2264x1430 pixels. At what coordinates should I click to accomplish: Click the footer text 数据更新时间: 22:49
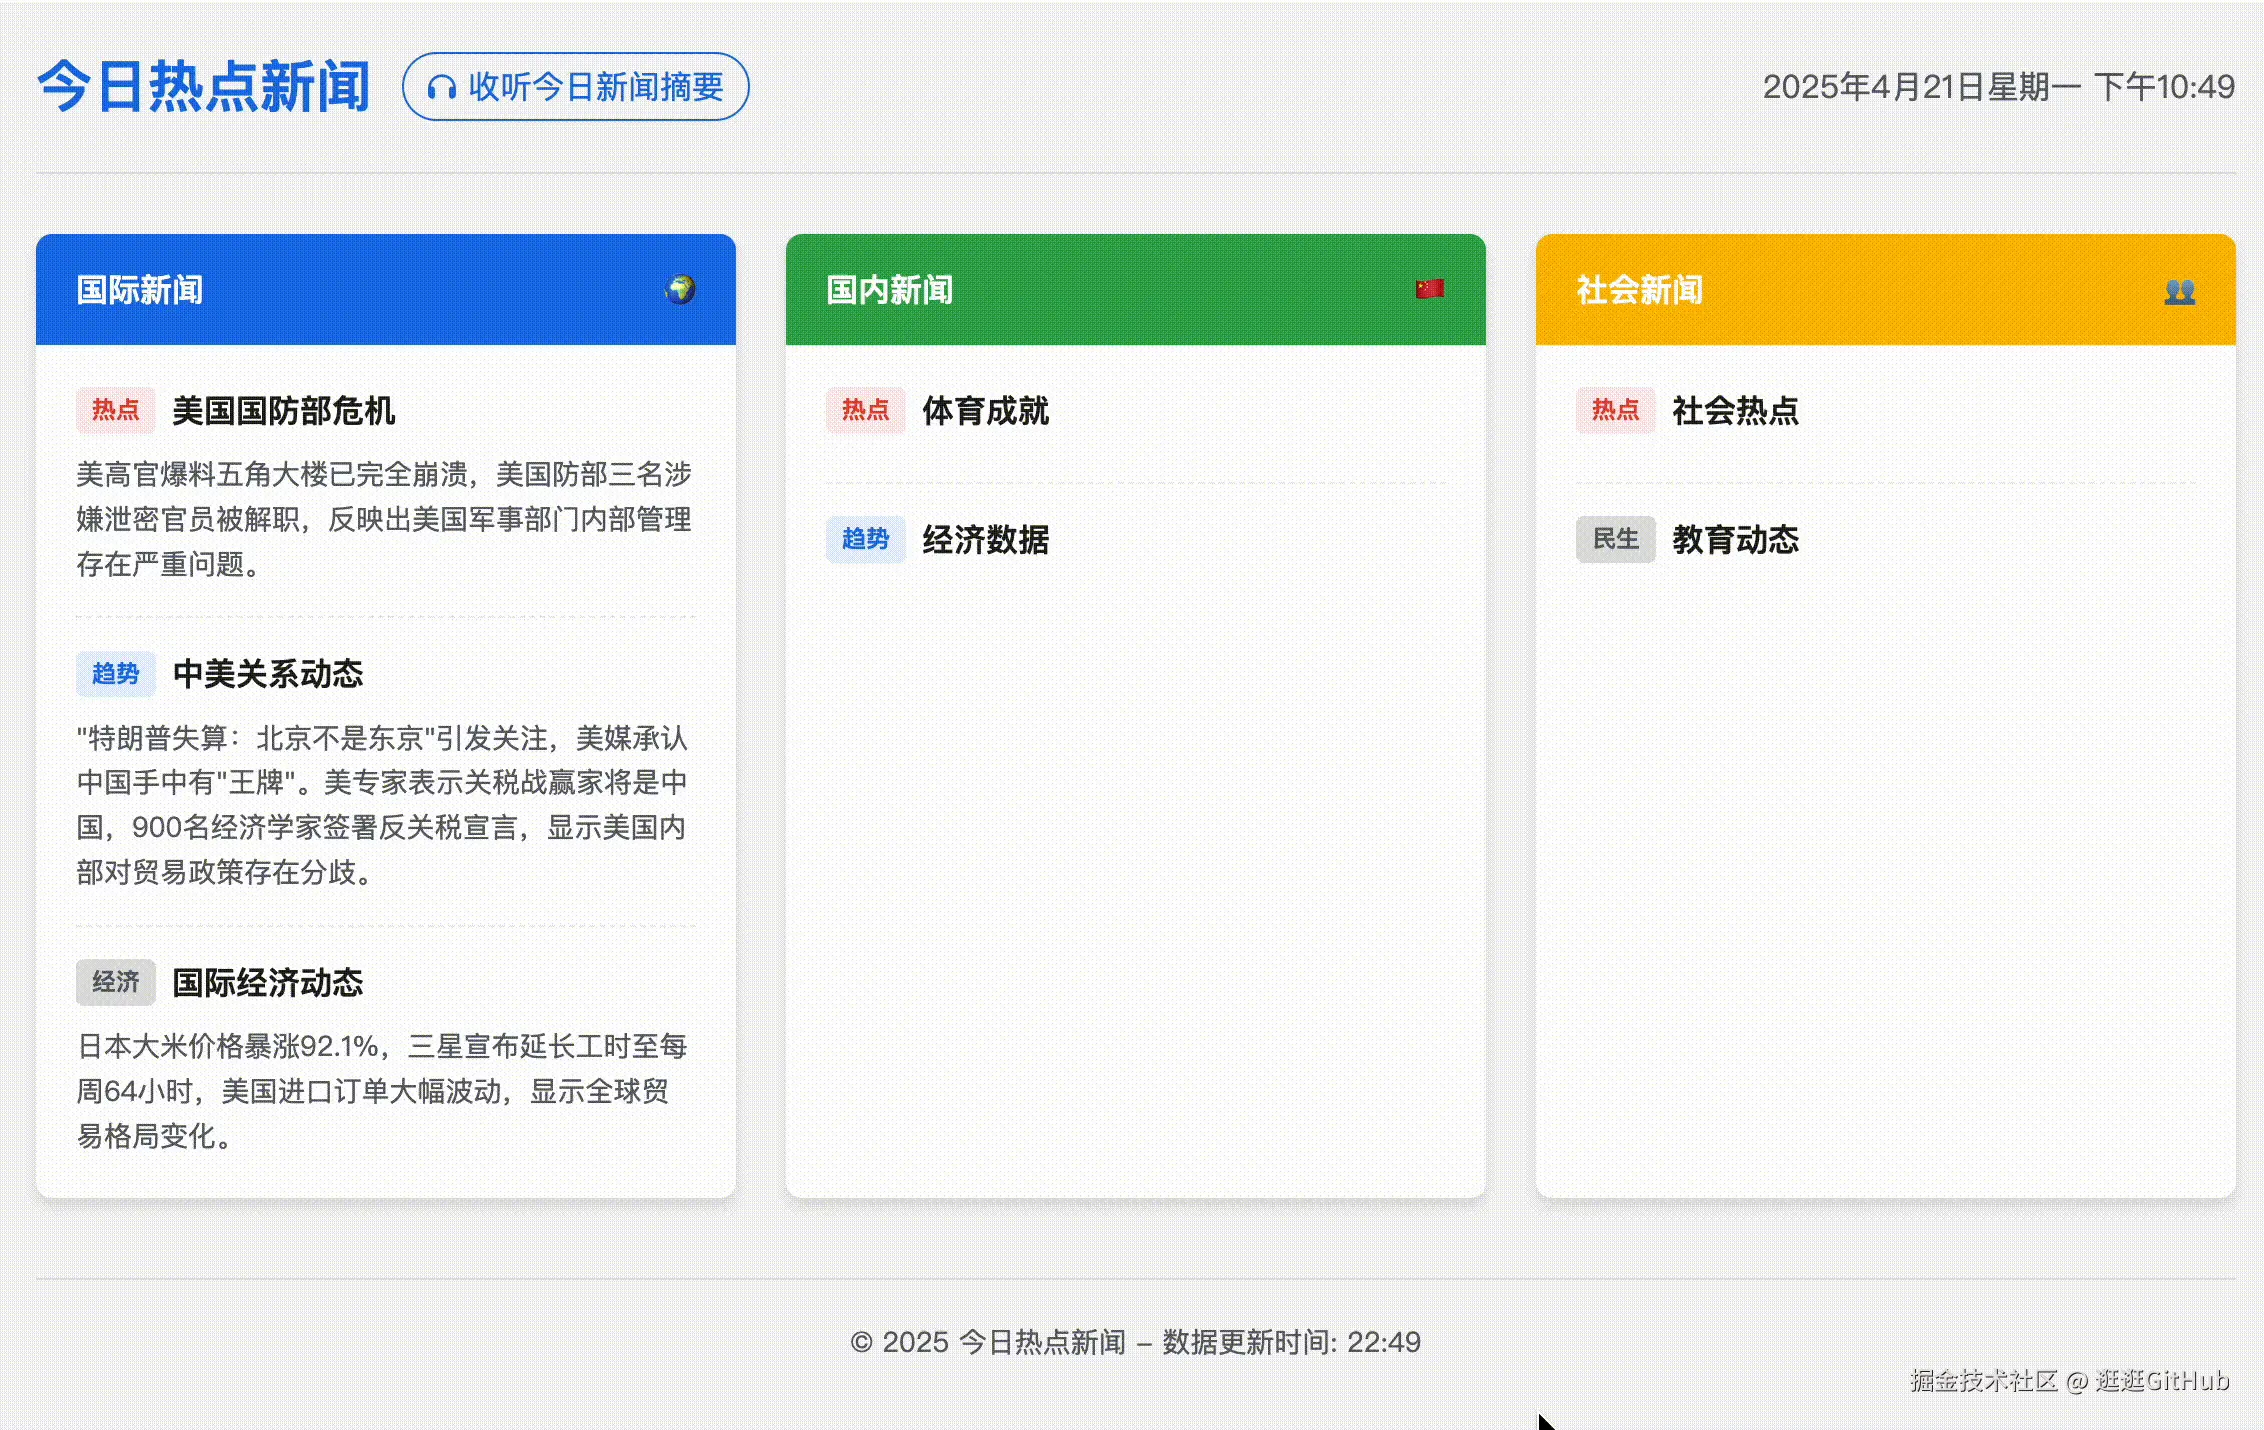coord(1291,1342)
